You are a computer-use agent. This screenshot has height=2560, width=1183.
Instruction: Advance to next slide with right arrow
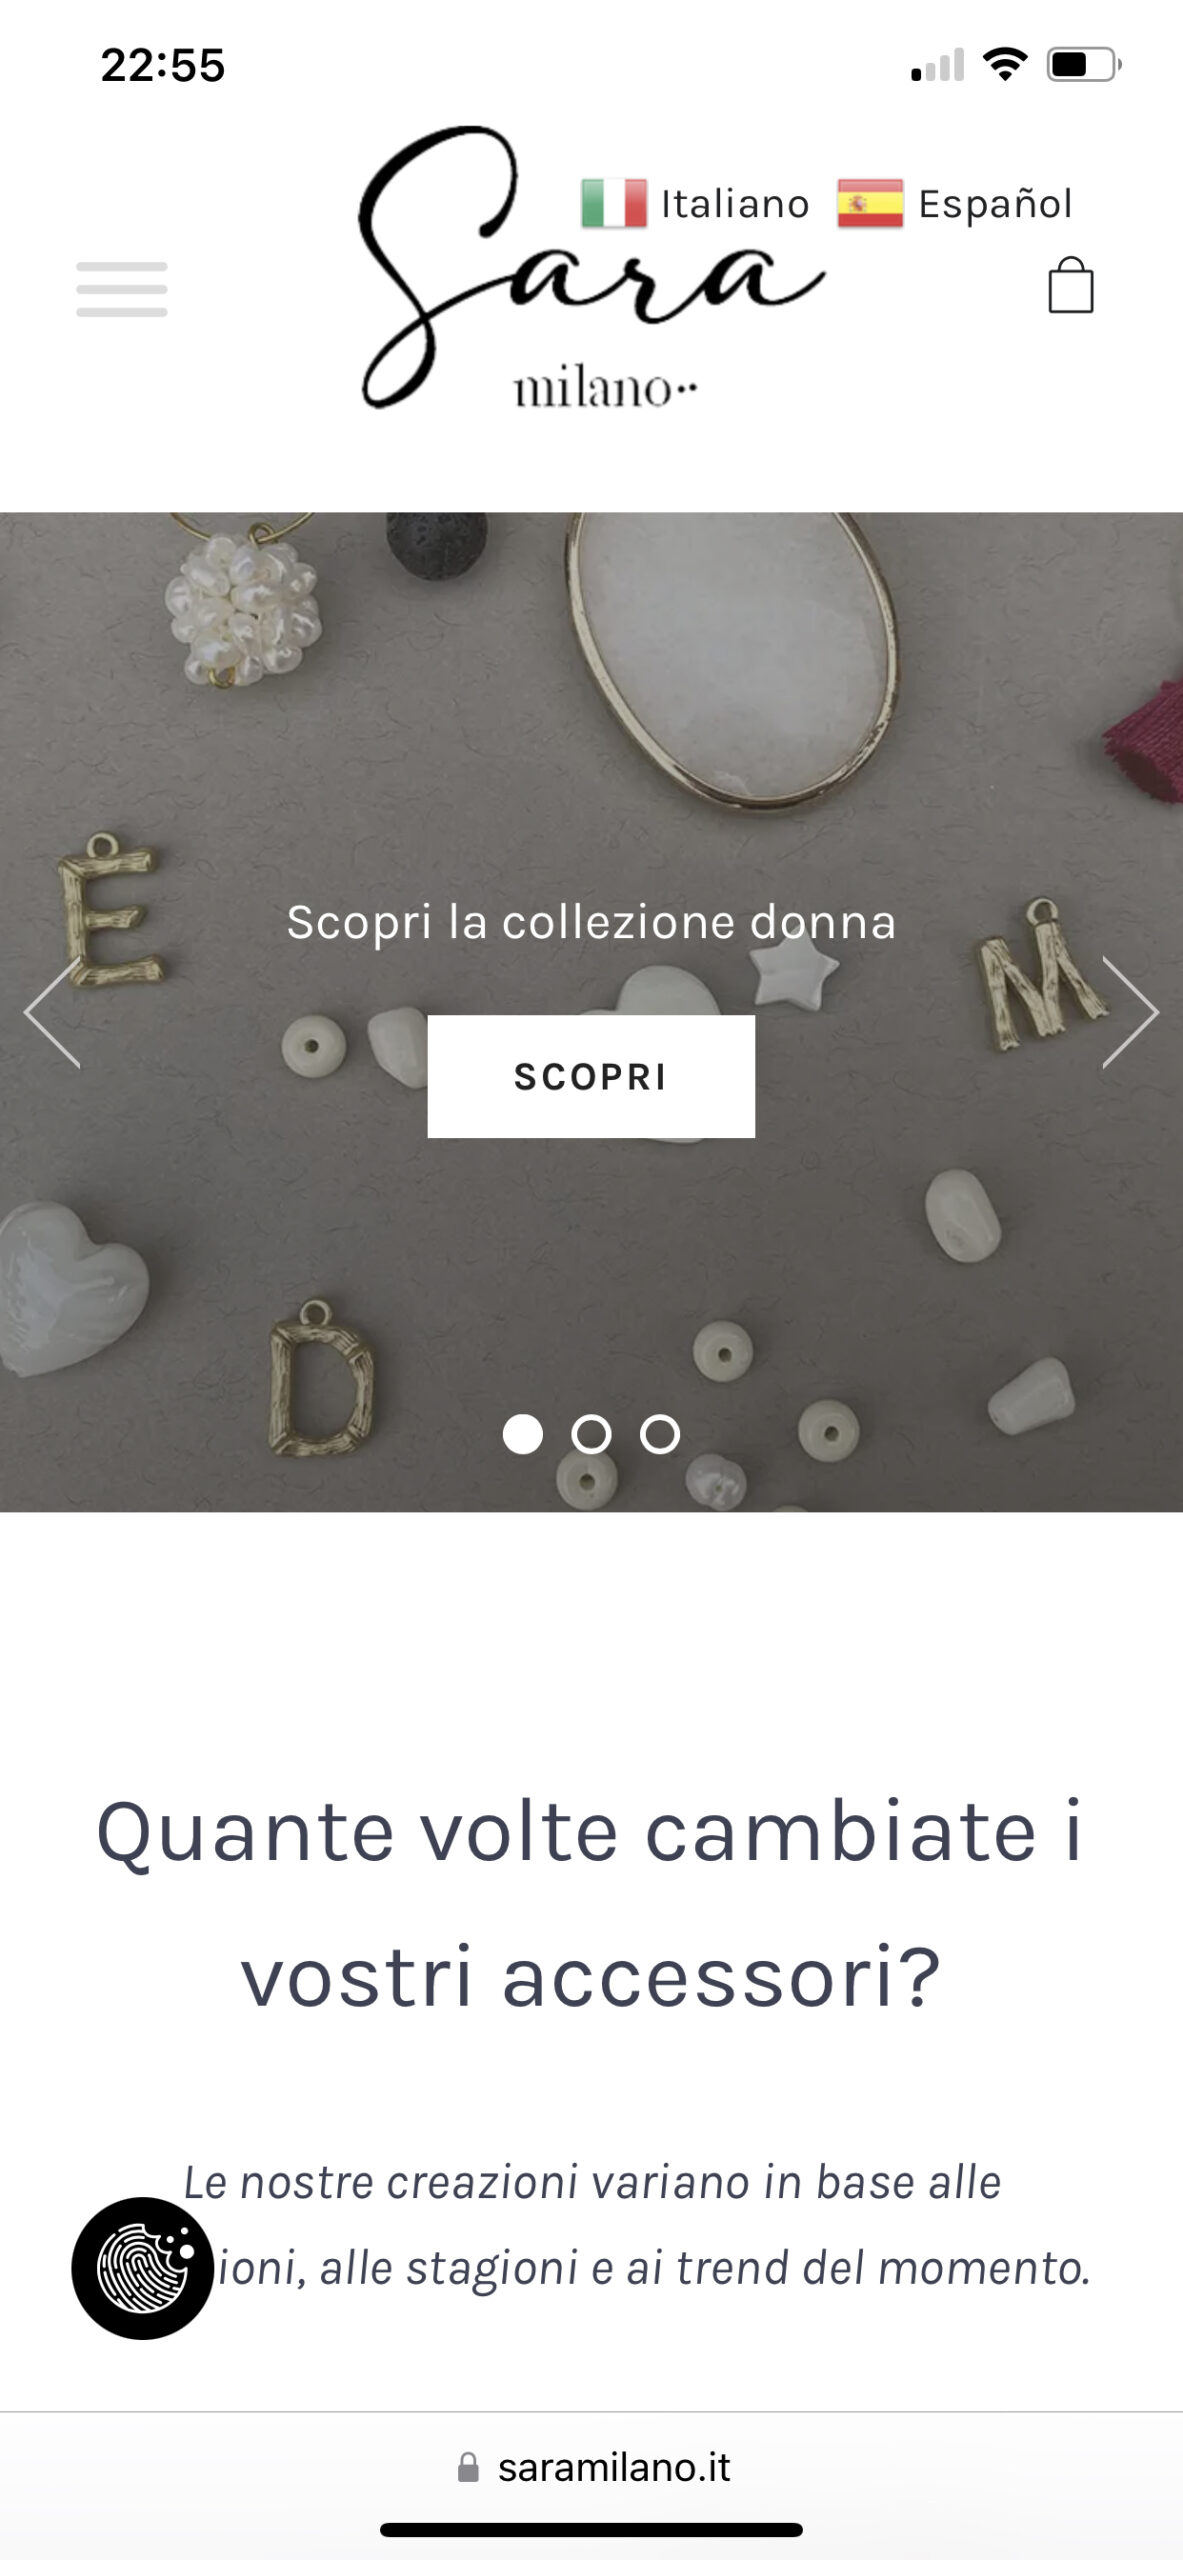tap(1131, 1012)
